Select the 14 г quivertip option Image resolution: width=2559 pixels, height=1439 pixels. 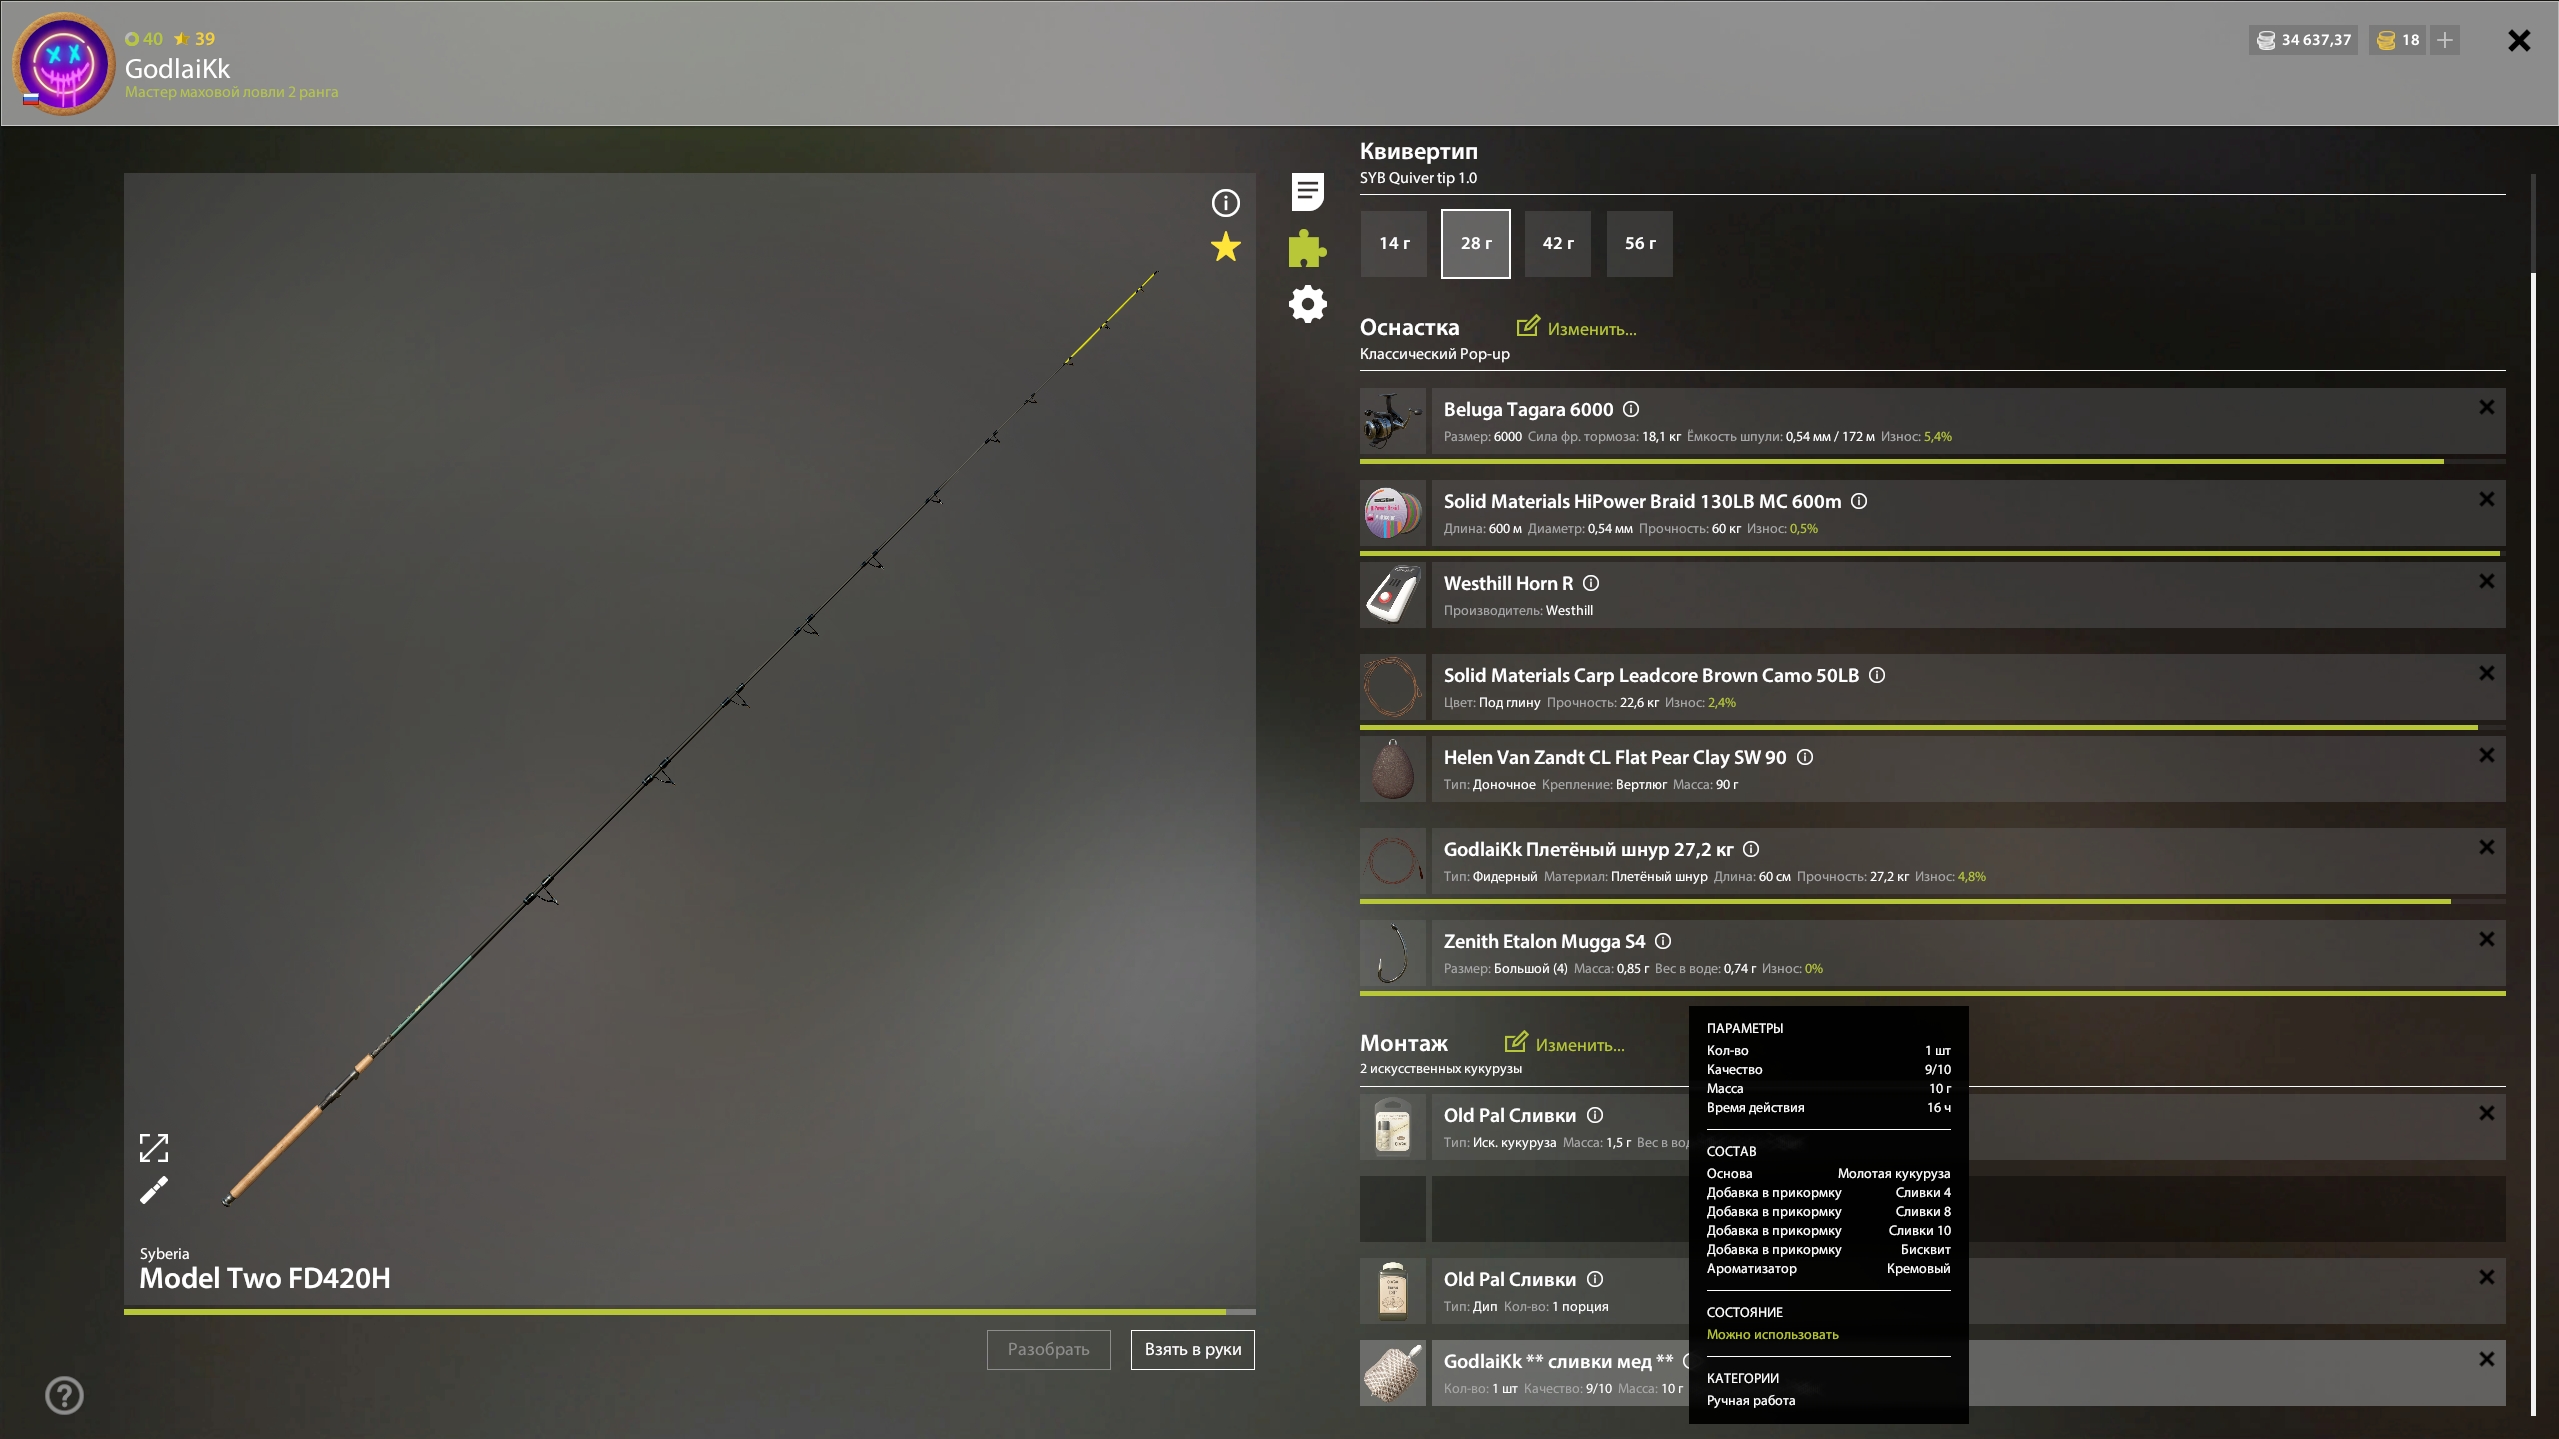coord(1394,243)
